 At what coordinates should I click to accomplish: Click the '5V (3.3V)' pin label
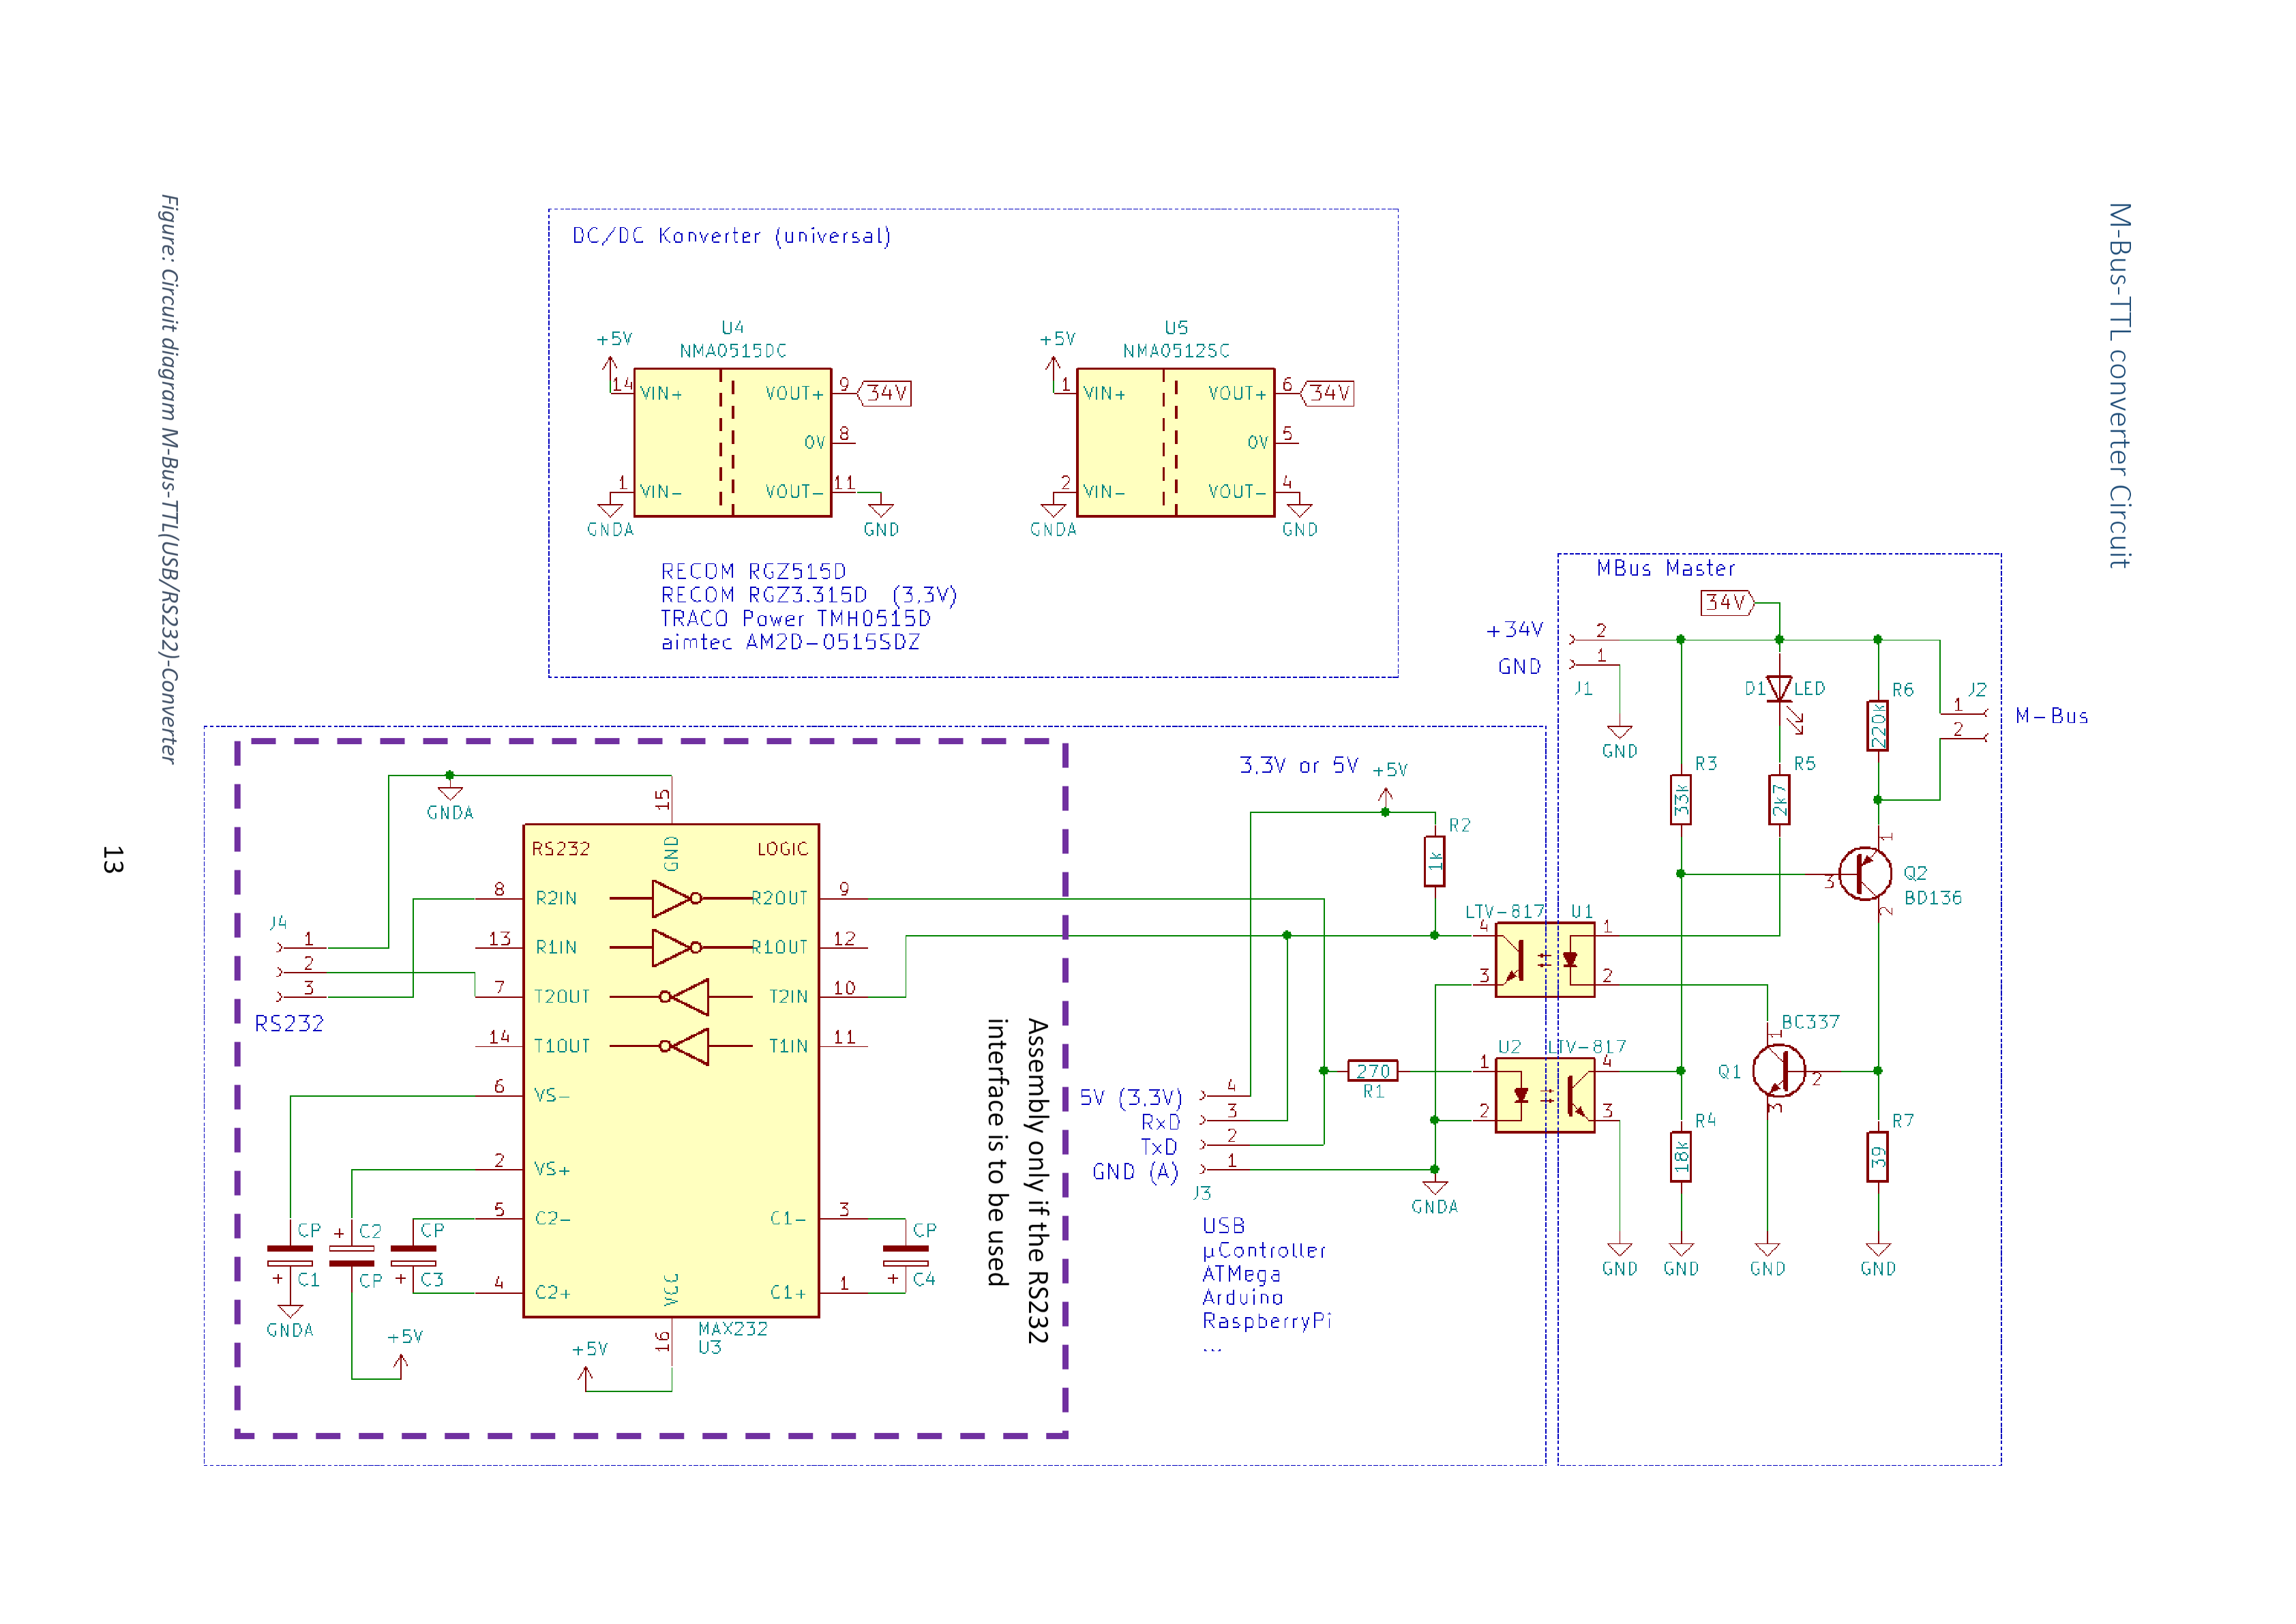coord(1130,1098)
